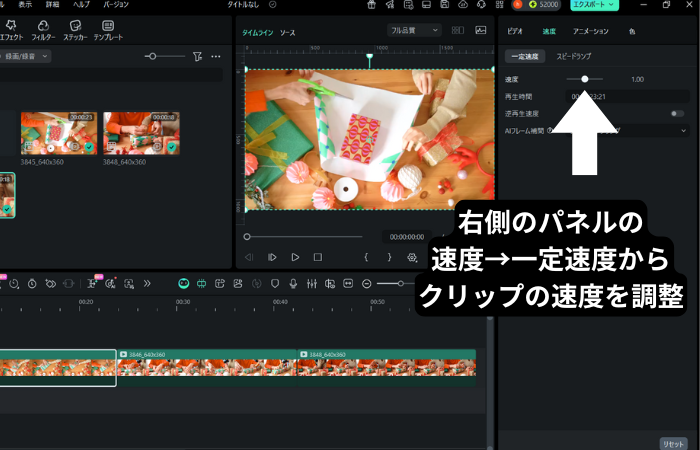The height and width of the screenshot is (450, 700).
Task: Click the cloud upload icon
Action: 463,4
